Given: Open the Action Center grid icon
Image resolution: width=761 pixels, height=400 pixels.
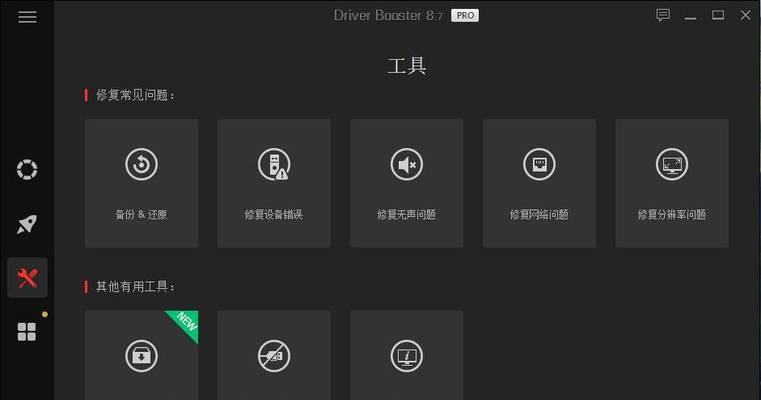Looking at the screenshot, I should tap(27, 332).
